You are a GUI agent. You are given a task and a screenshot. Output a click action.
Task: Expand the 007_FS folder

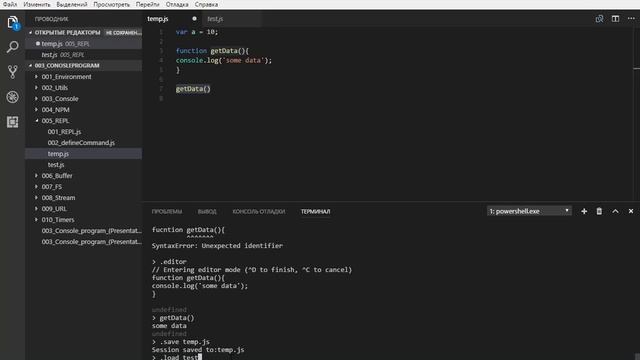pos(36,187)
